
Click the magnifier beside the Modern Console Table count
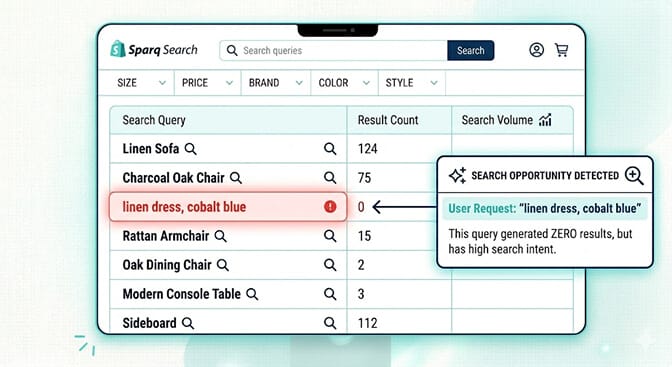330,294
